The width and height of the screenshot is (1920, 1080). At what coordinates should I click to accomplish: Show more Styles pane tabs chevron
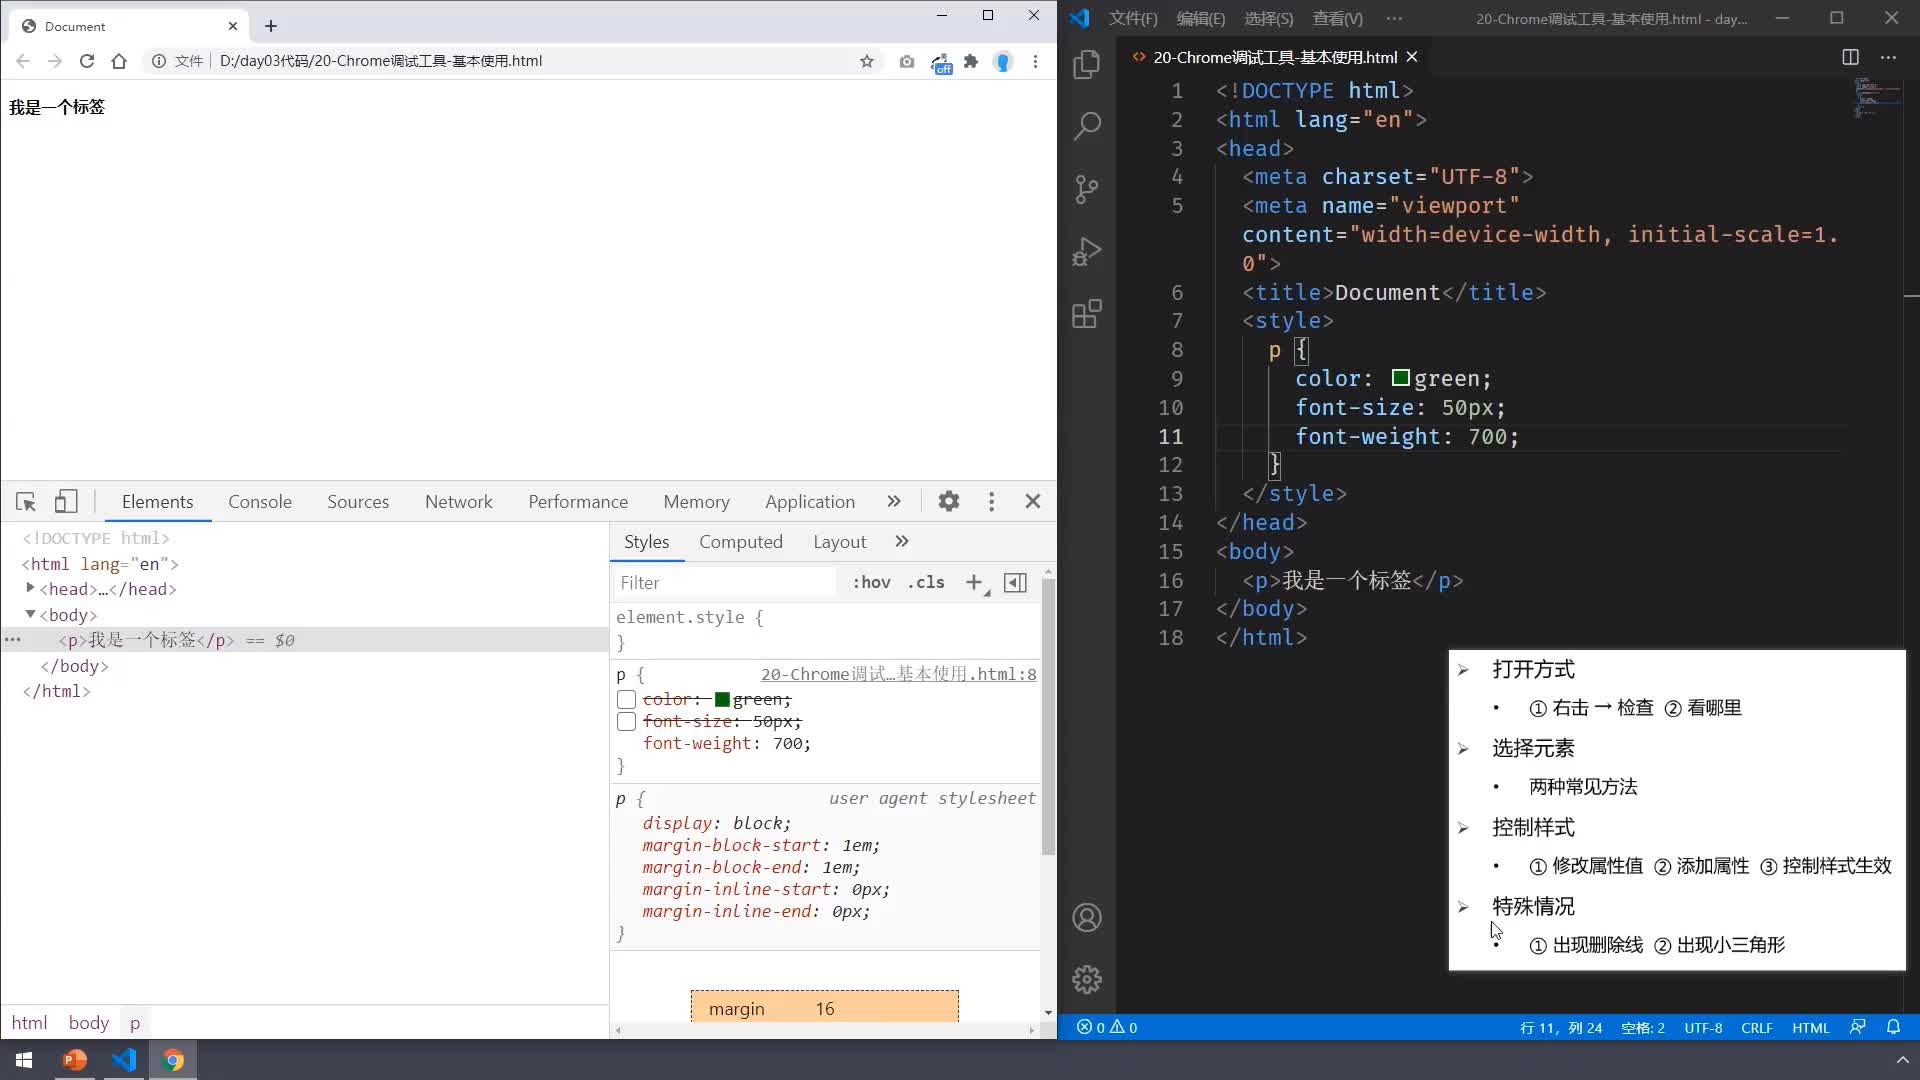[902, 541]
